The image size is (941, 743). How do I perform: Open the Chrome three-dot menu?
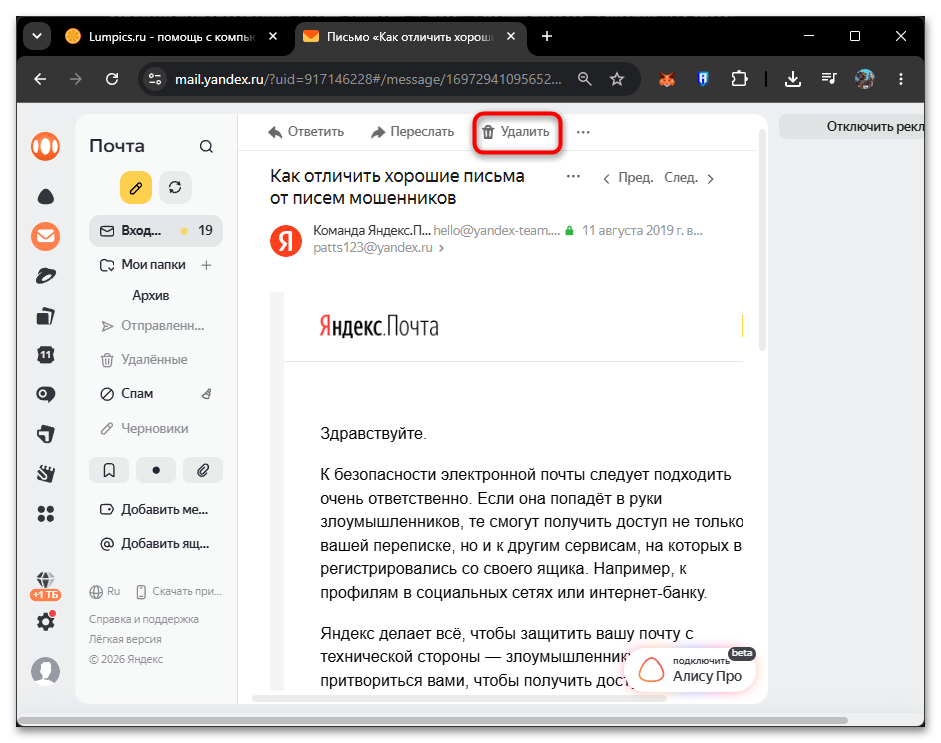(x=901, y=79)
